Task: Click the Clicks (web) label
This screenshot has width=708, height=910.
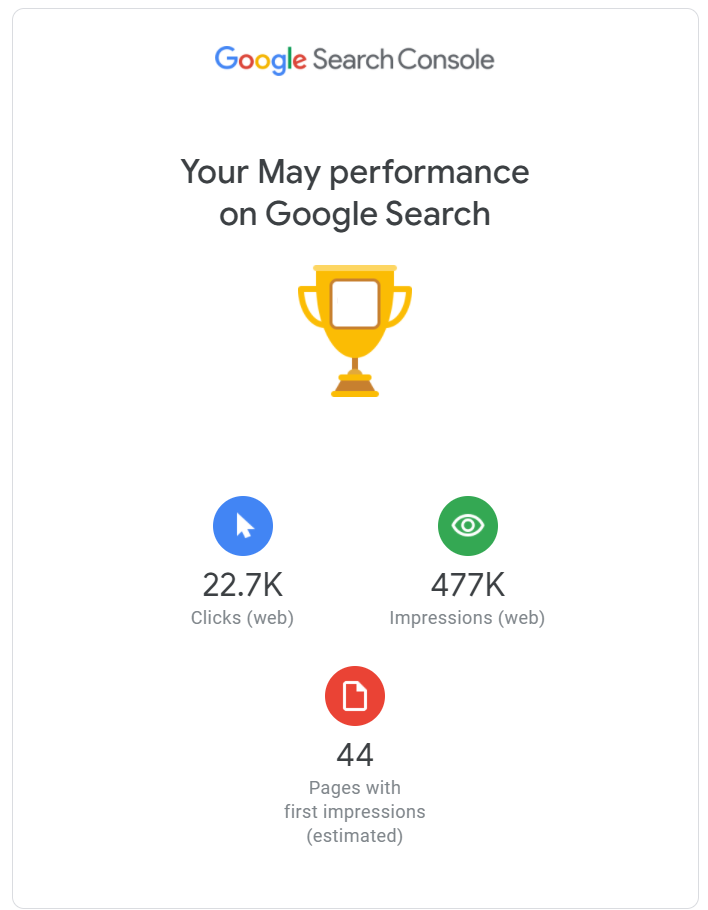Action: [243, 618]
